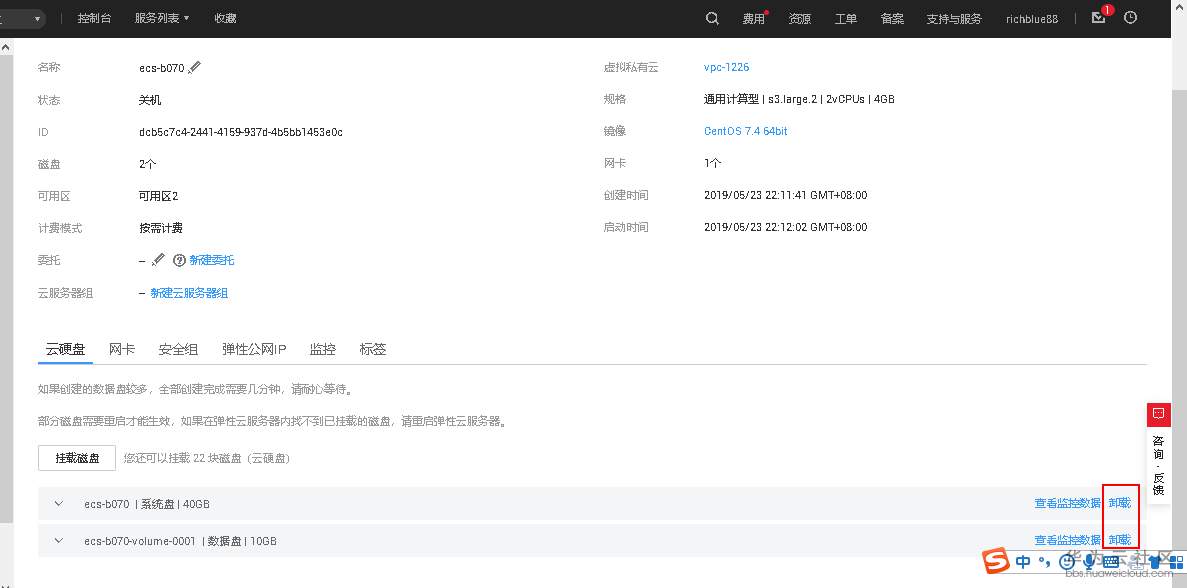Open the 工单 menu
This screenshot has width=1187, height=588.
click(846, 19)
